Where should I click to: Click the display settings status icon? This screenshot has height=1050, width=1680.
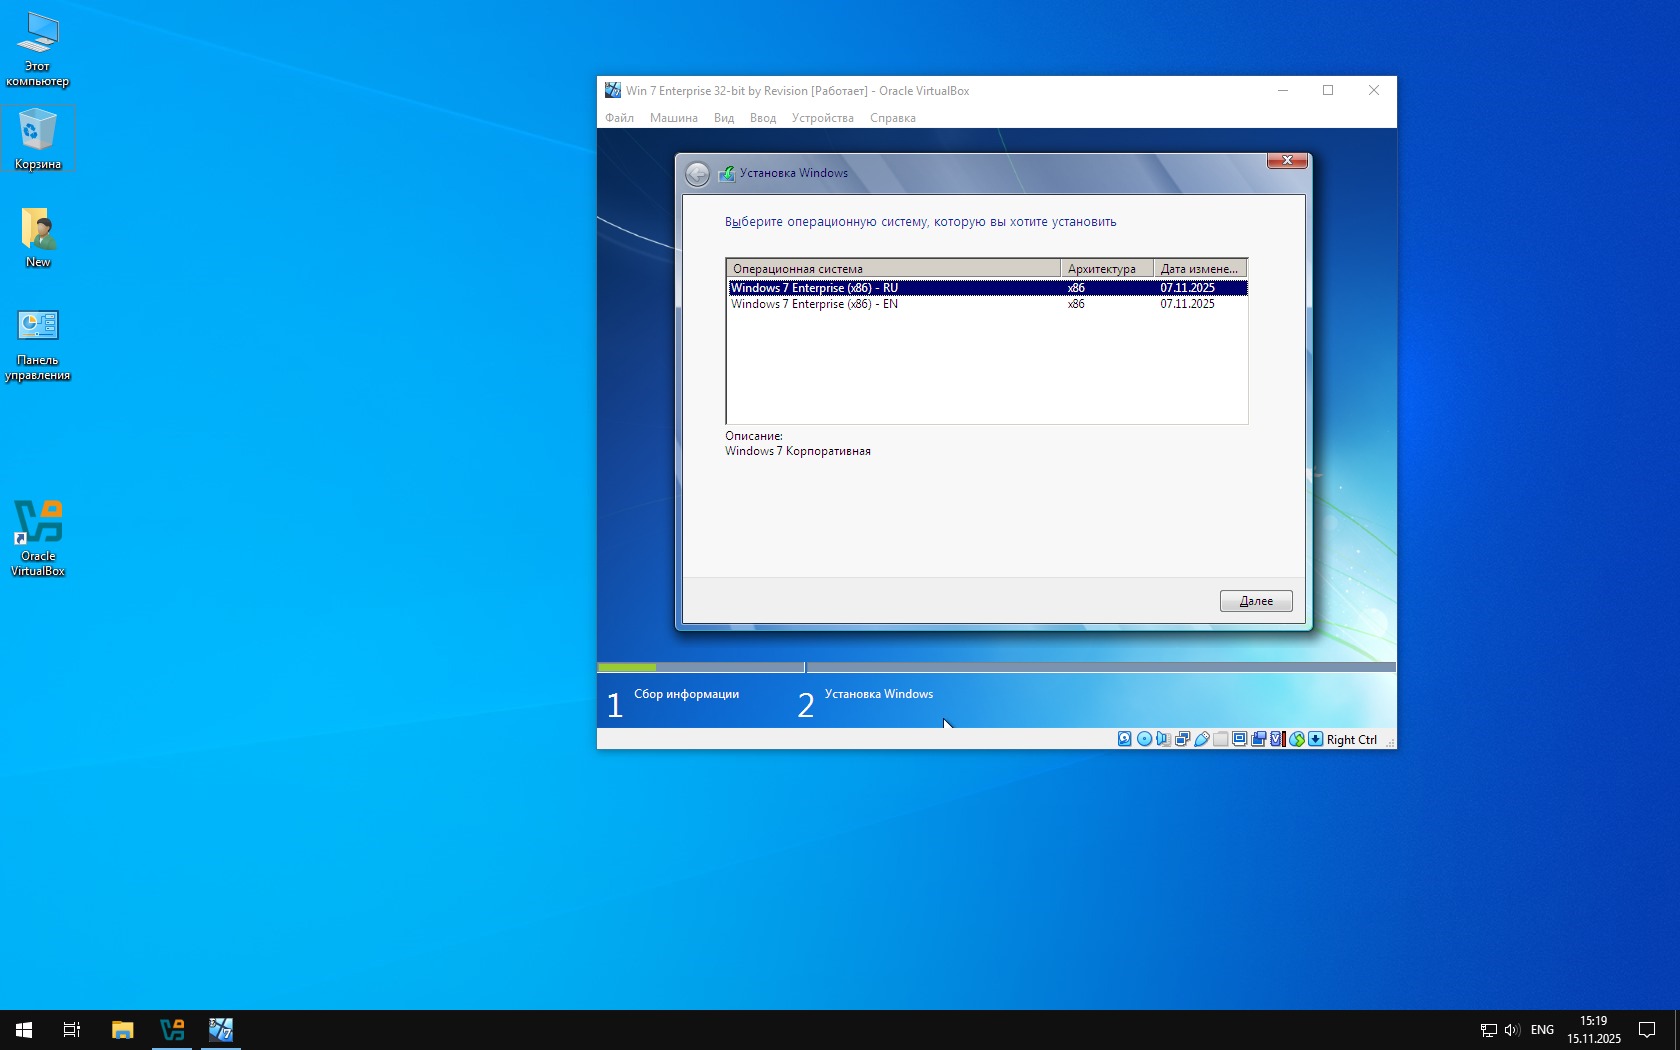[x=1240, y=739]
